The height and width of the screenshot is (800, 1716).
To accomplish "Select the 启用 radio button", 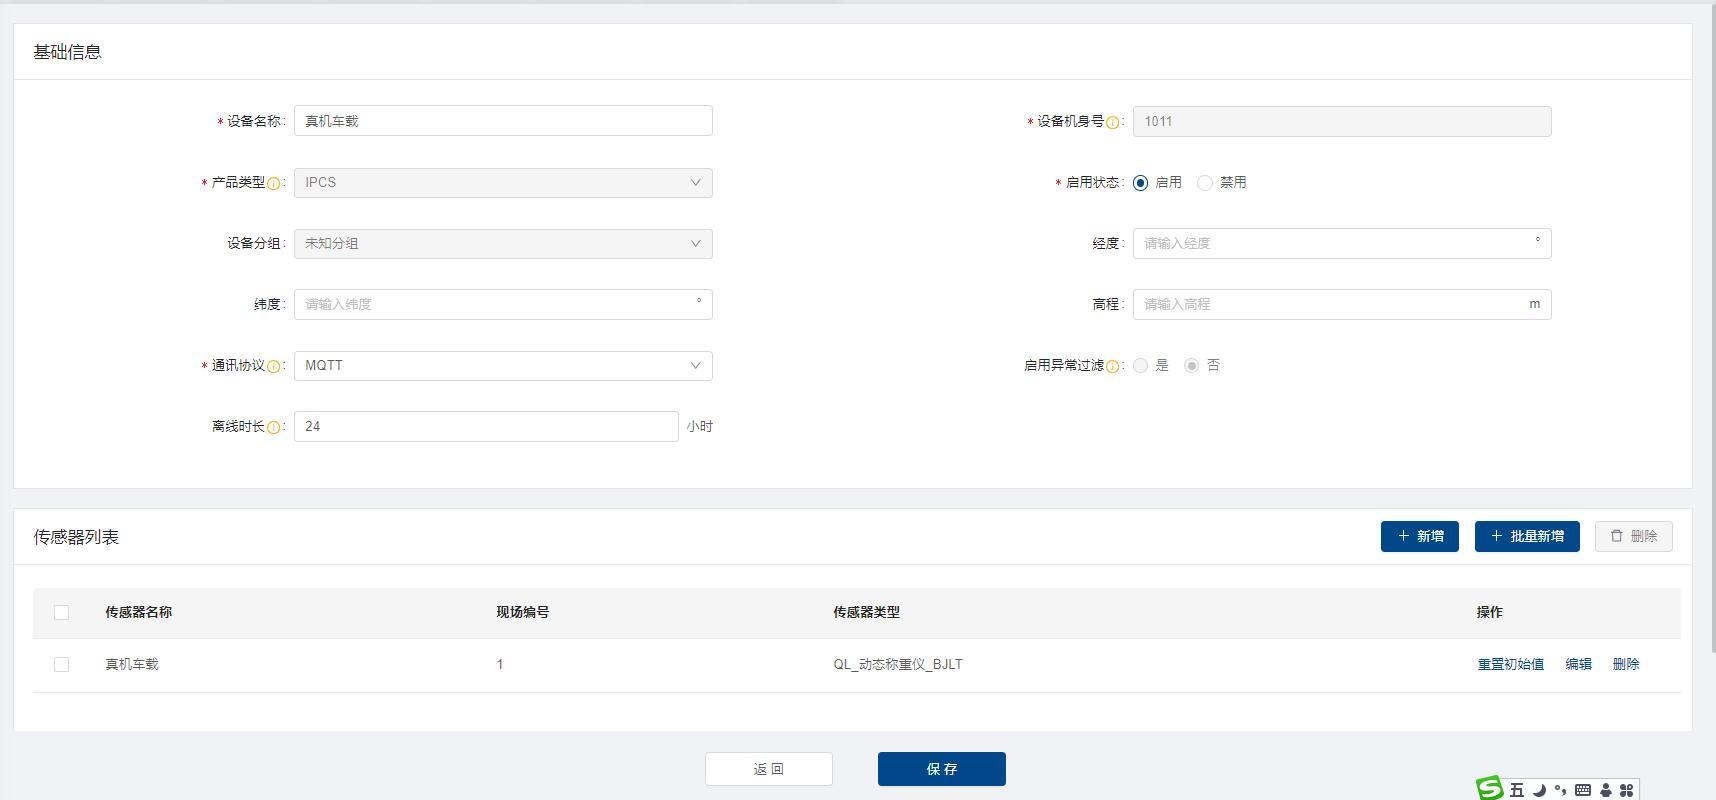I will coord(1140,183).
